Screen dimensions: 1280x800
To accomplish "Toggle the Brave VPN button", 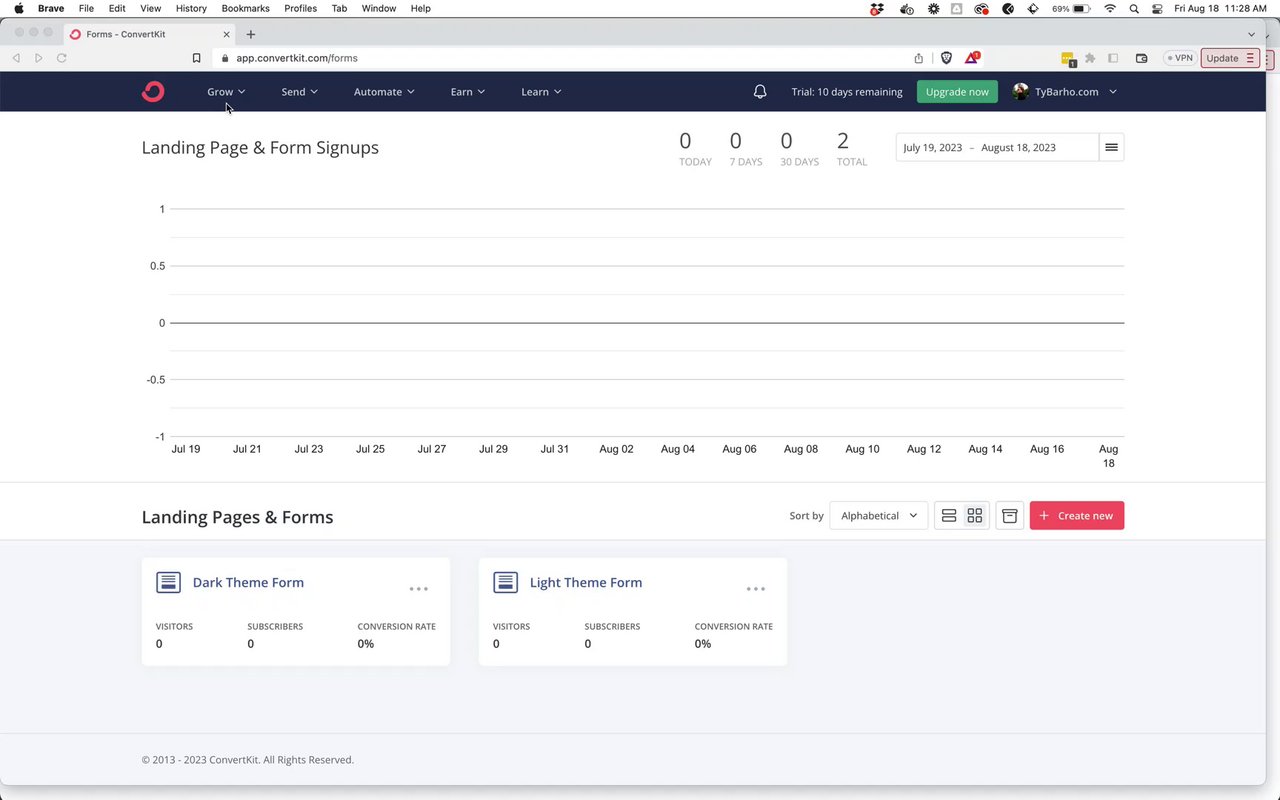I will pyautogui.click(x=1180, y=58).
